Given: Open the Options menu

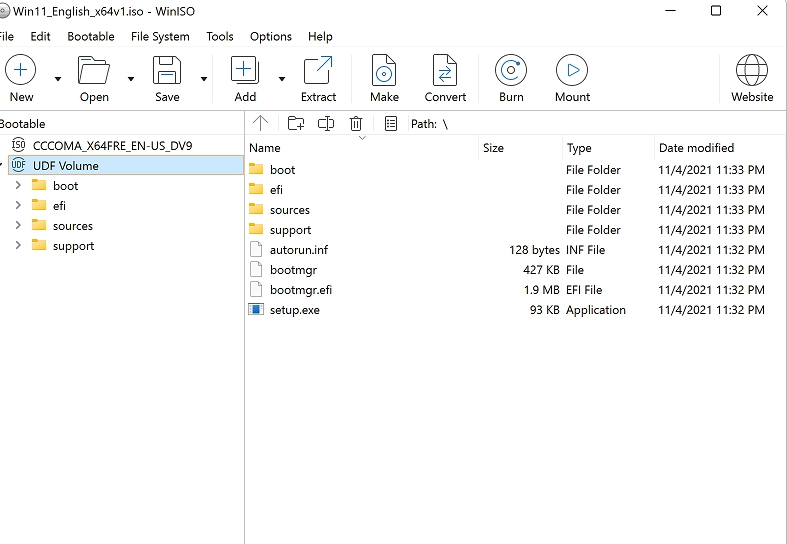Looking at the screenshot, I should tap(271, 36).
